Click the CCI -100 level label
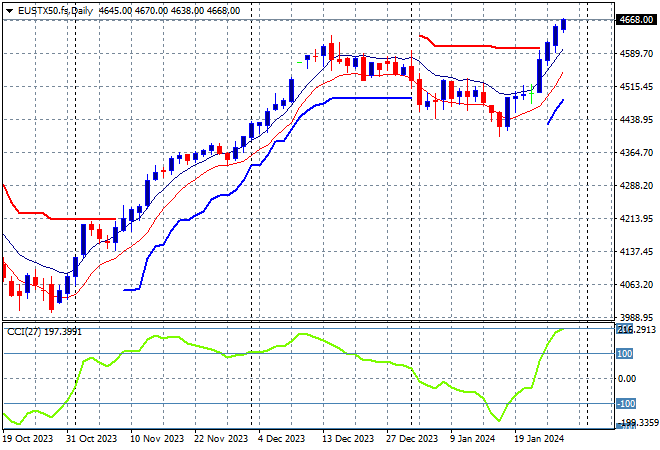 coord(625,403)
